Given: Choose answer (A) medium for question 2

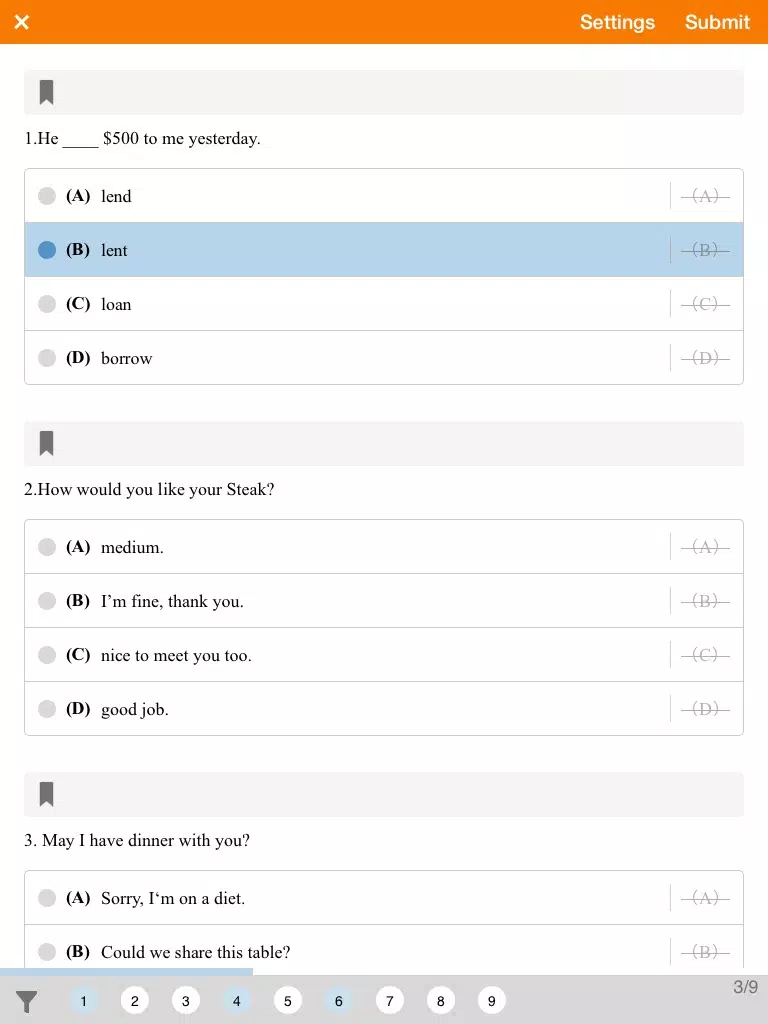Looking at the screenshot, I should pyautogui.click(x=347, y=547).
